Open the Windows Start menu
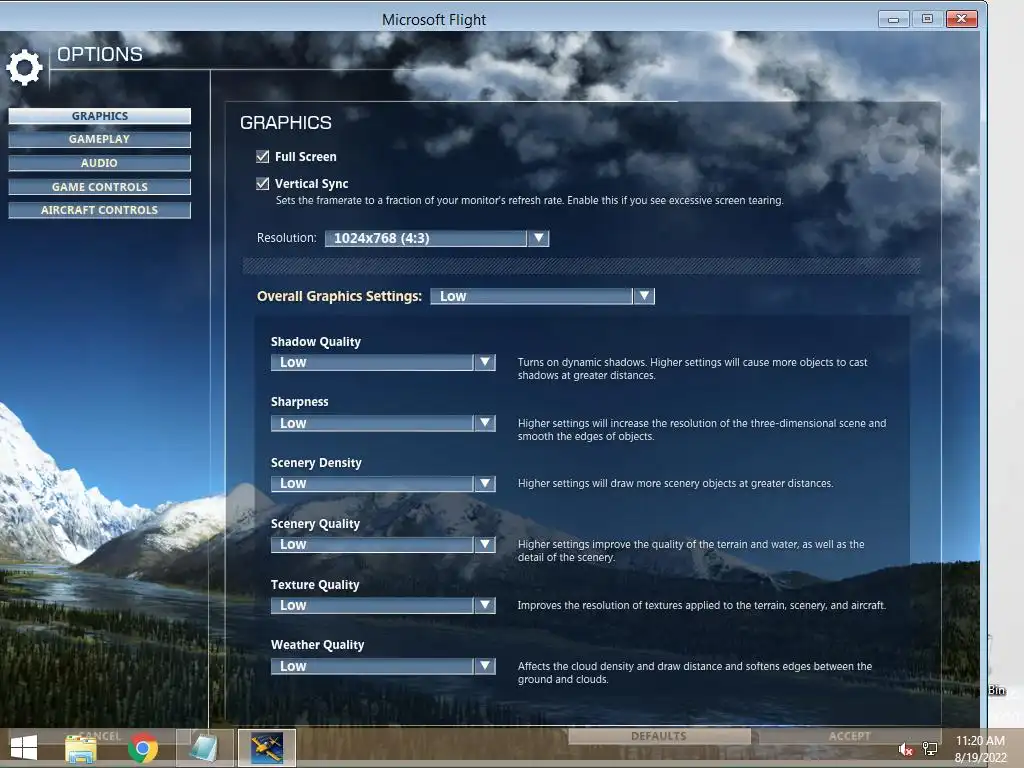The width and height of the screenshot is (1024, 768). 24,748
